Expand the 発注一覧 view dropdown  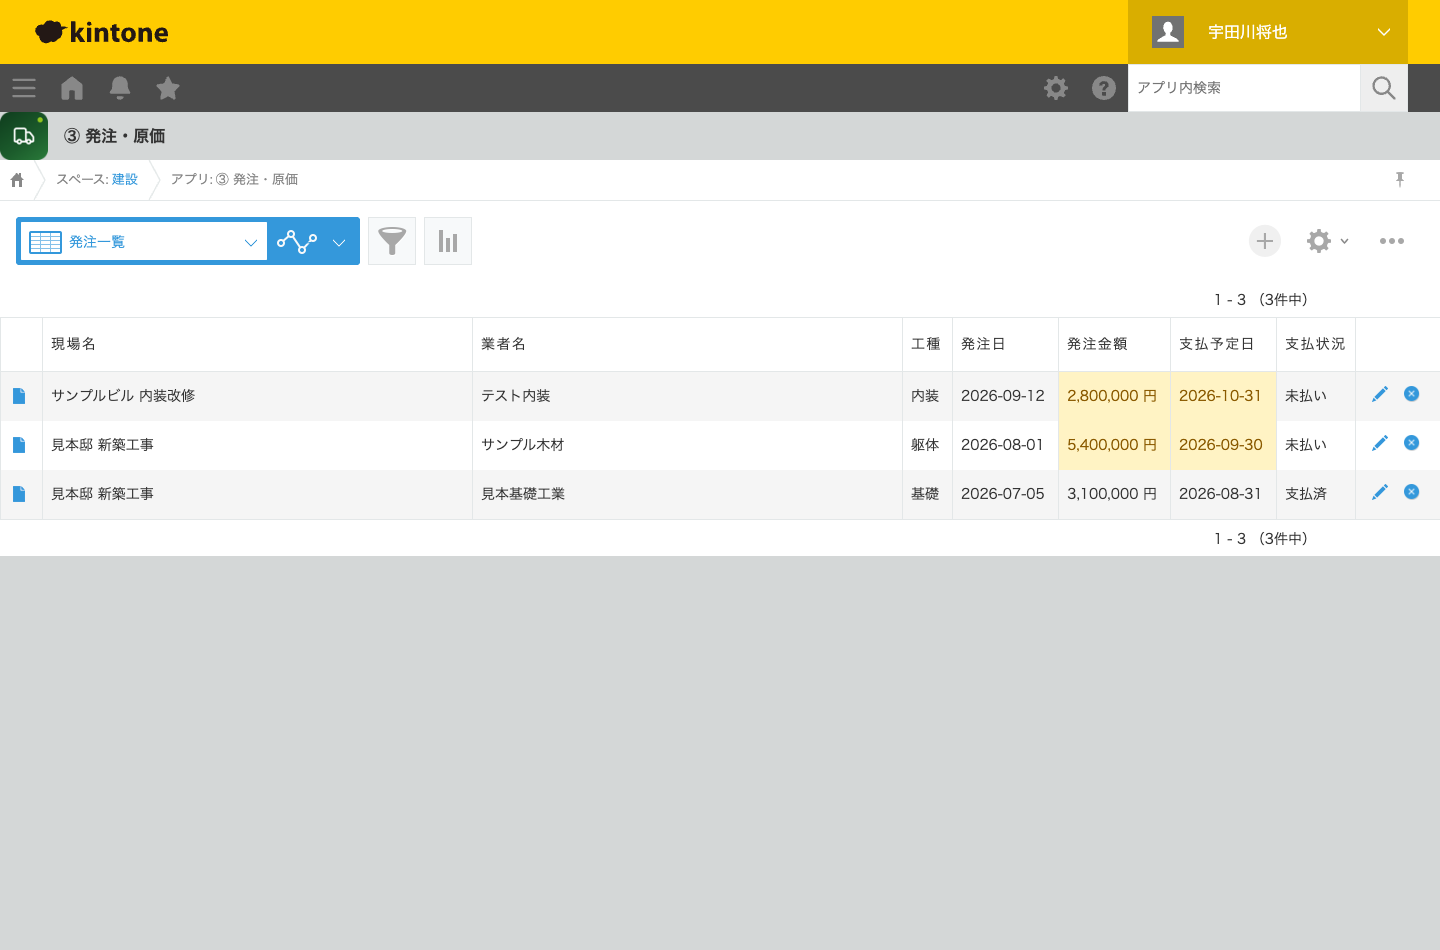coord(144,241)
